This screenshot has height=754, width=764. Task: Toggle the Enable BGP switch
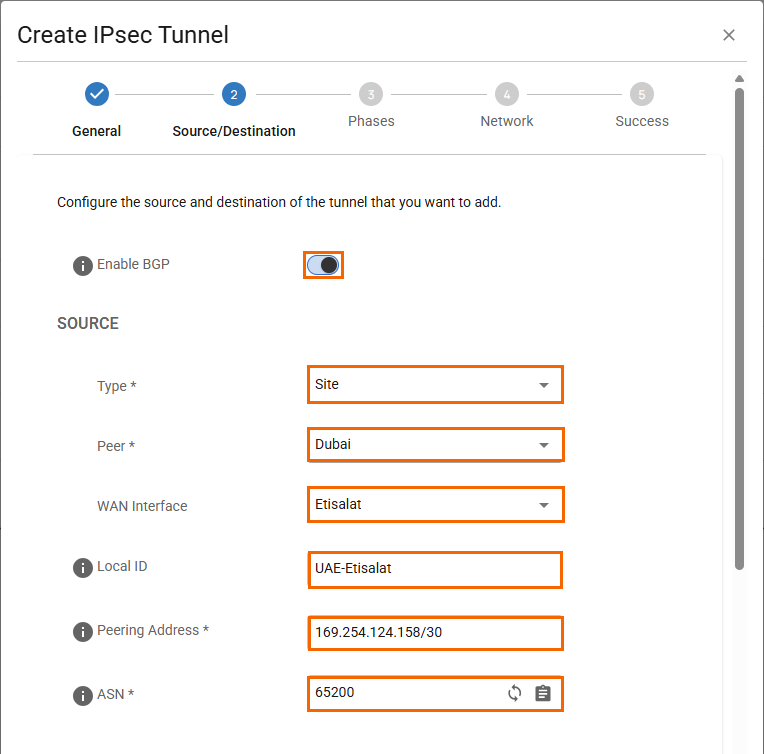click(323, 265)
